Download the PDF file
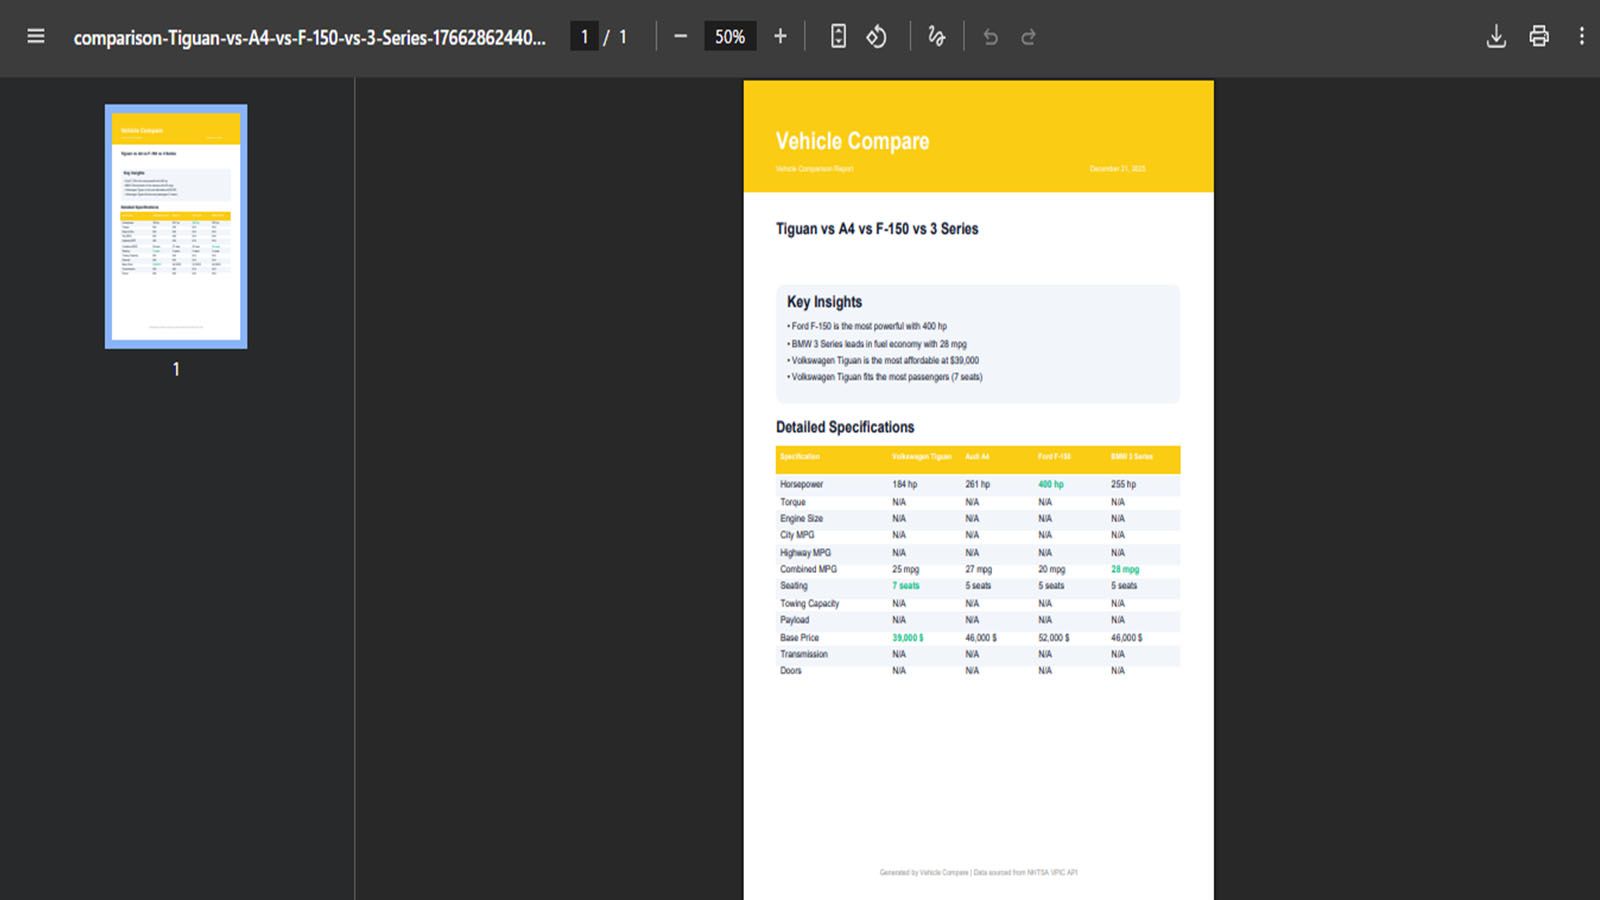This screenshot has width=1600, height=900. (x=1496, y=37)
